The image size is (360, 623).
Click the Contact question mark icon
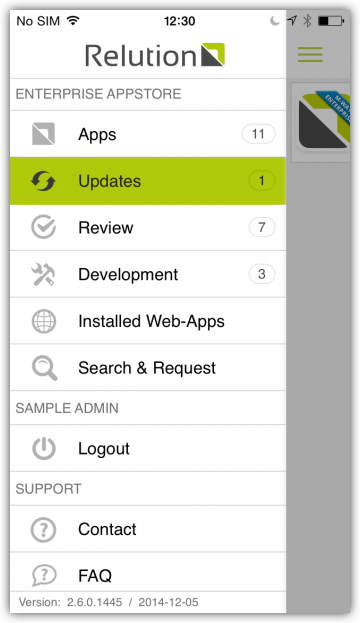43,529
